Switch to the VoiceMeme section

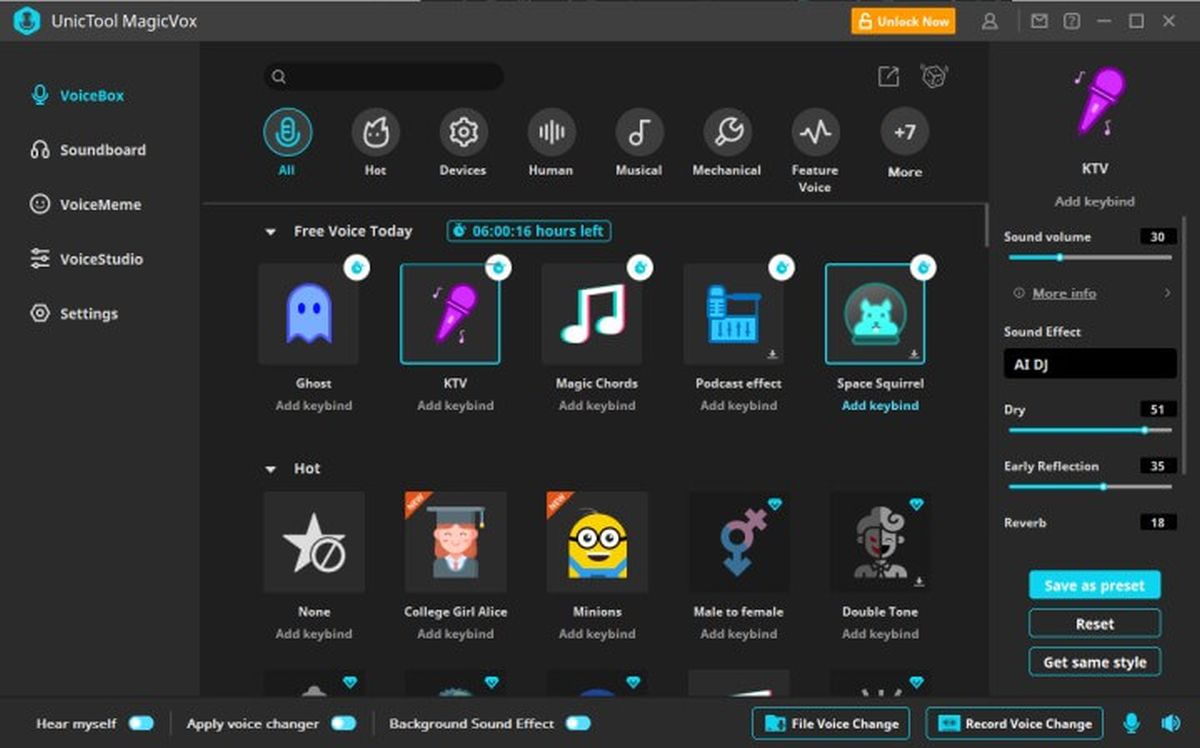(85, 204)
